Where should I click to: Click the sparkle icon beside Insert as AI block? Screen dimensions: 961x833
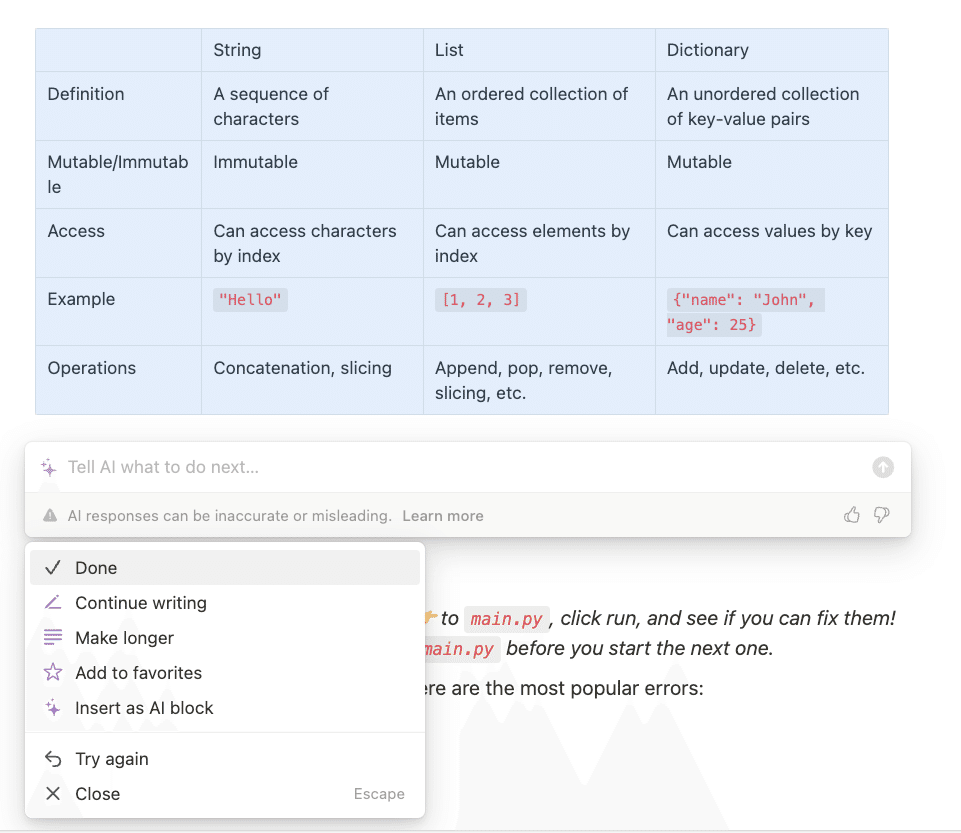click(x=53, y=708)
